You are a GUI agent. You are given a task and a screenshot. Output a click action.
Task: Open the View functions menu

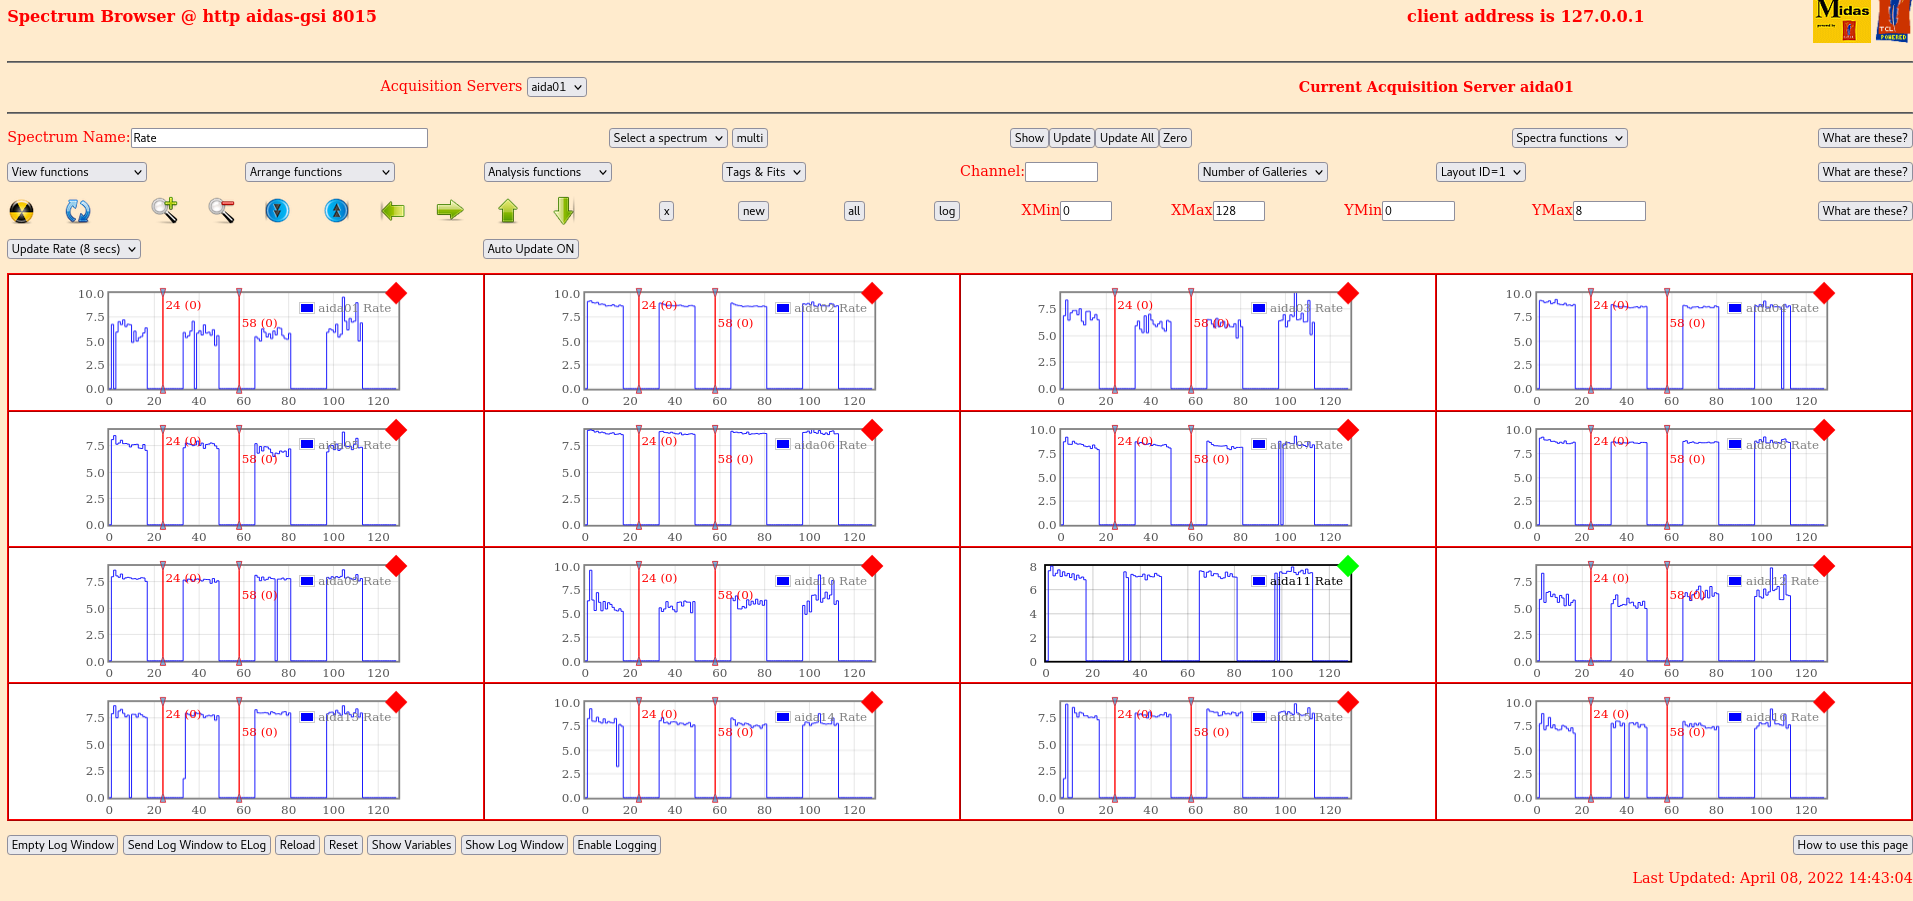coord(77,172)
